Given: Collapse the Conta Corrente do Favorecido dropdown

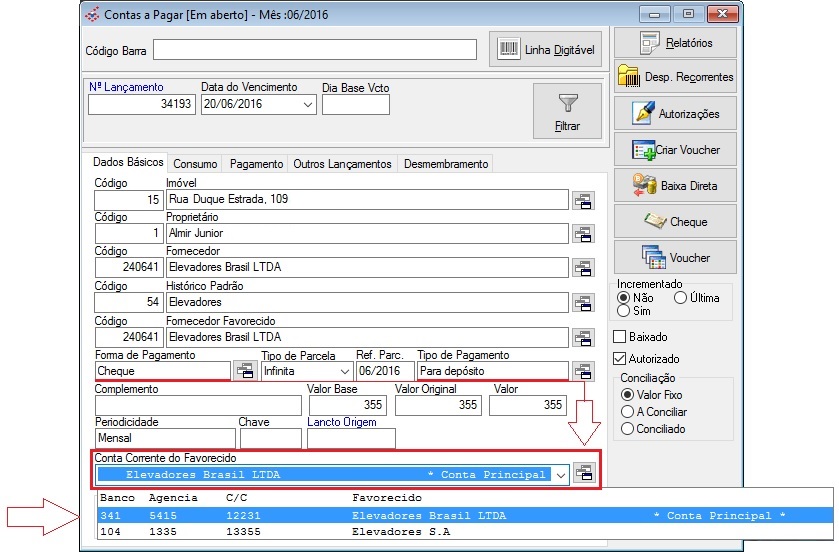Looking at the screenshot, I should pos(561,474).
